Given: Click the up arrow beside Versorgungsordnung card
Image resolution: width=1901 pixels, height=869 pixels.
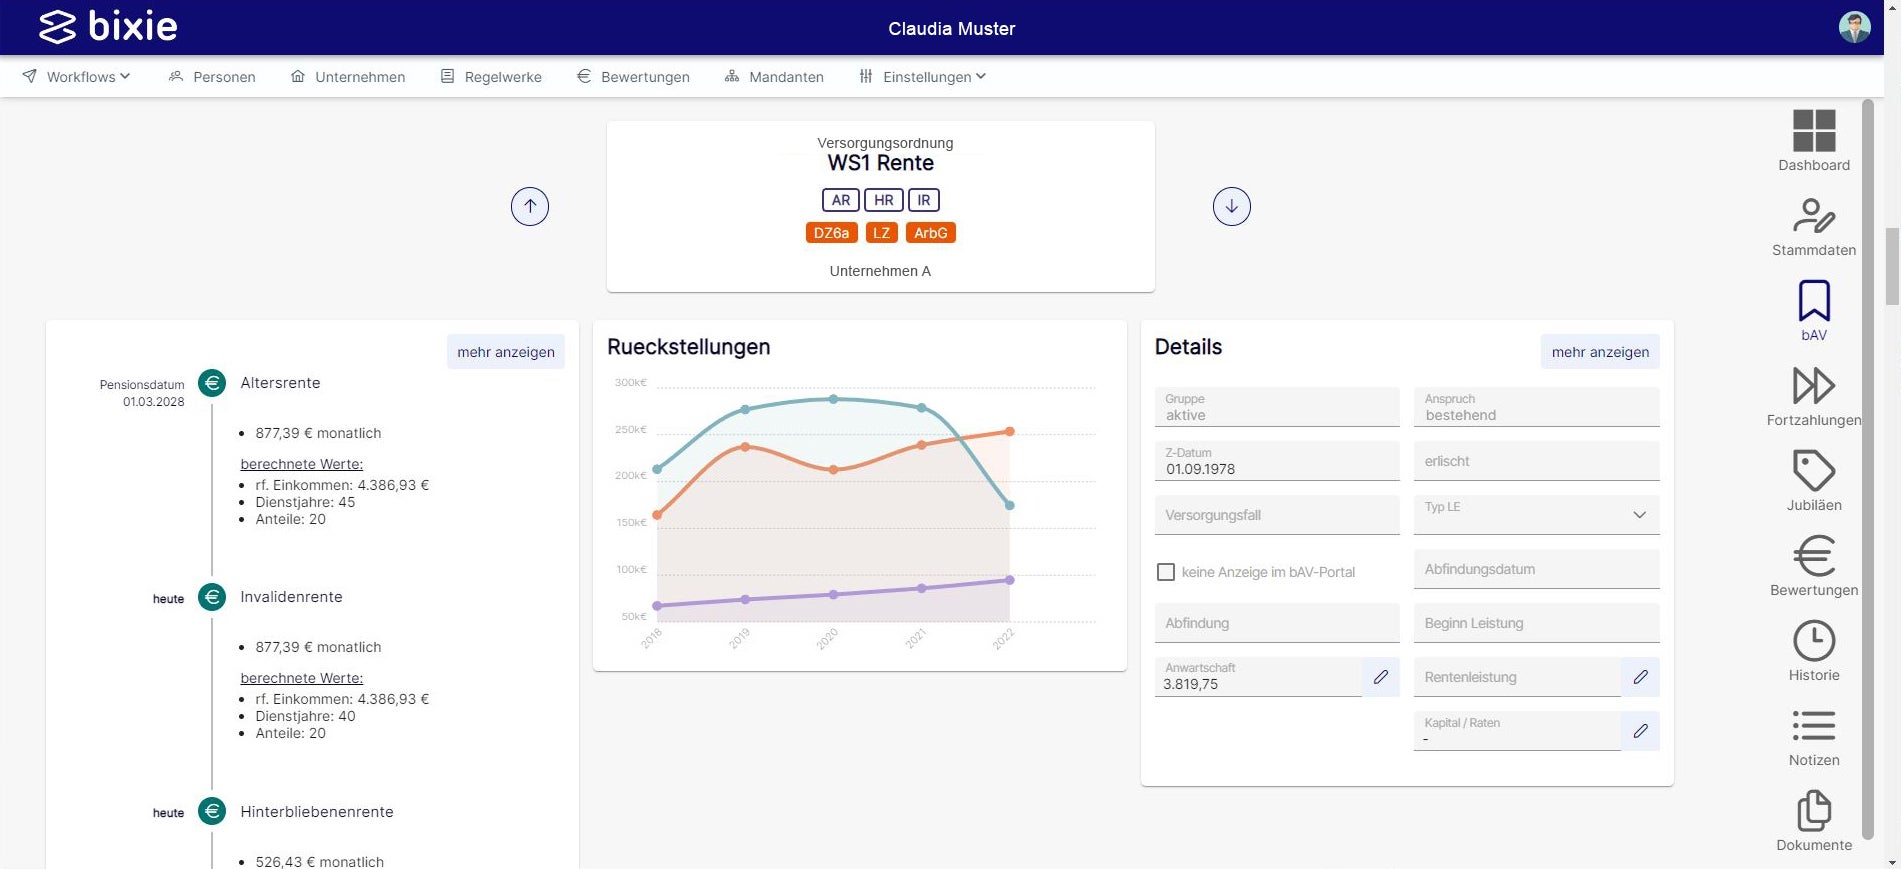Looking at the screenshot, I should coord(530,207).
